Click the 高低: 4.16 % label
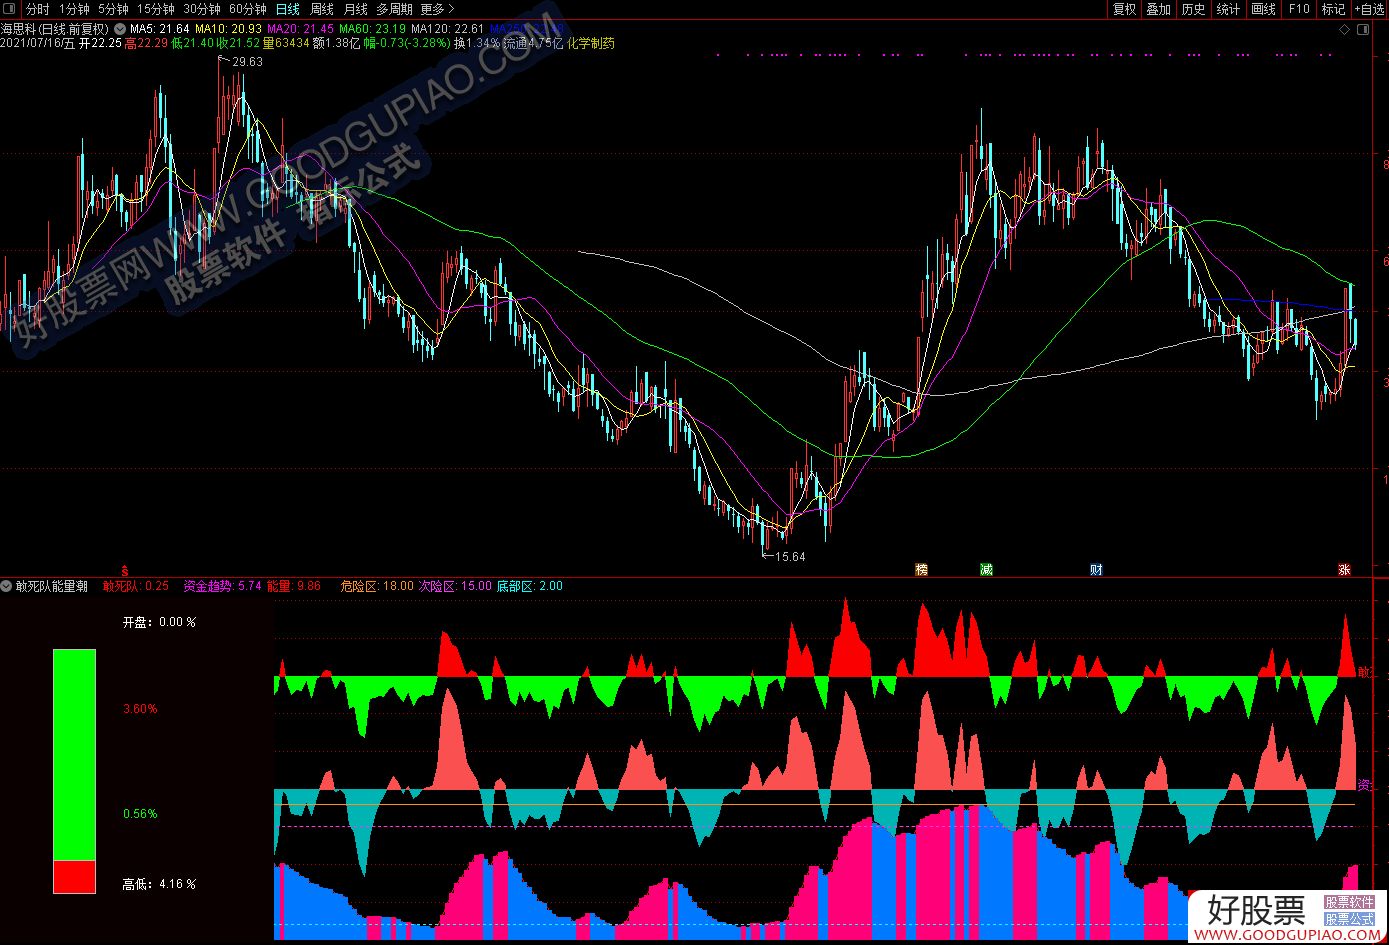 pos(160,884)
